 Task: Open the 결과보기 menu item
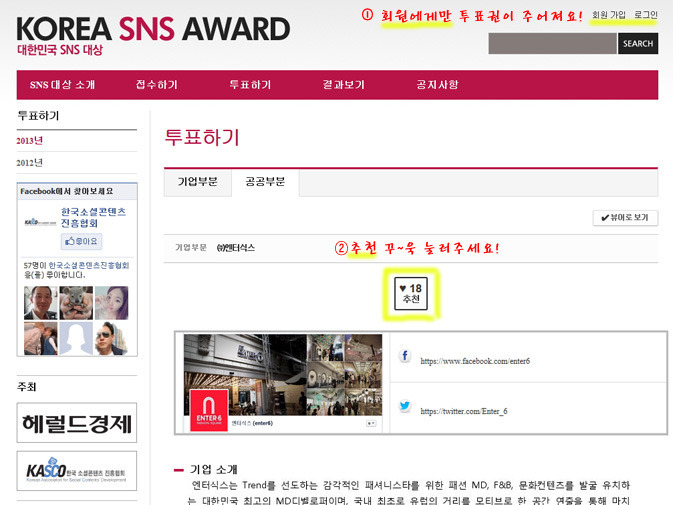(344, 85)
